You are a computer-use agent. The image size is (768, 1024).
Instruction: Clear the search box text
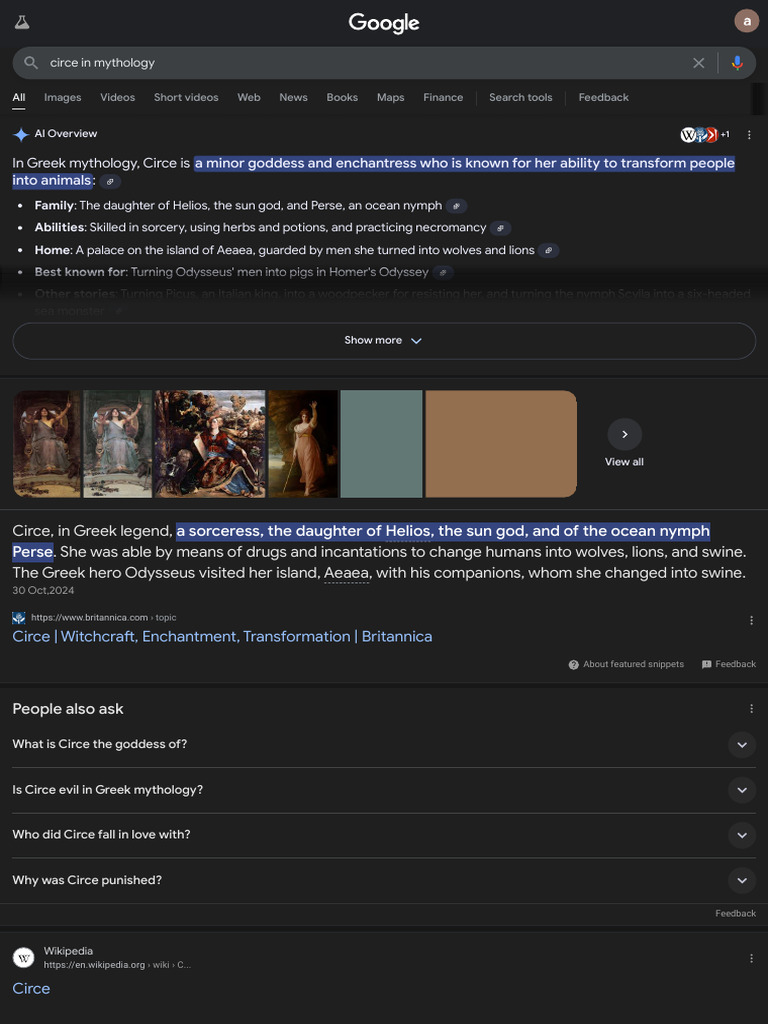698,63
